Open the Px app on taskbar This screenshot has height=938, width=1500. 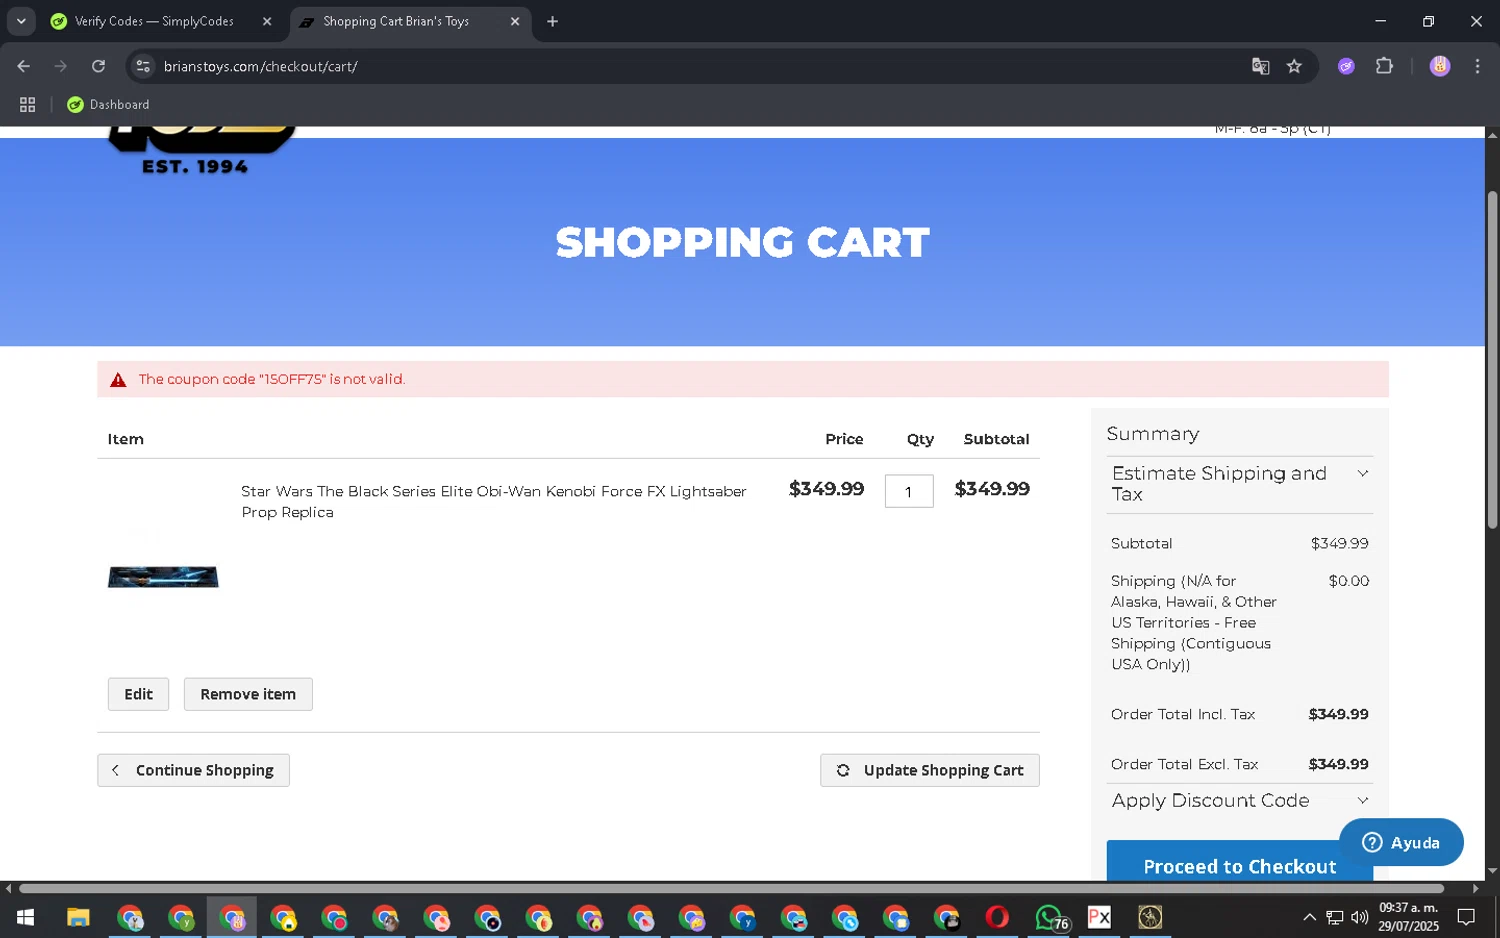pos(1099,917)
